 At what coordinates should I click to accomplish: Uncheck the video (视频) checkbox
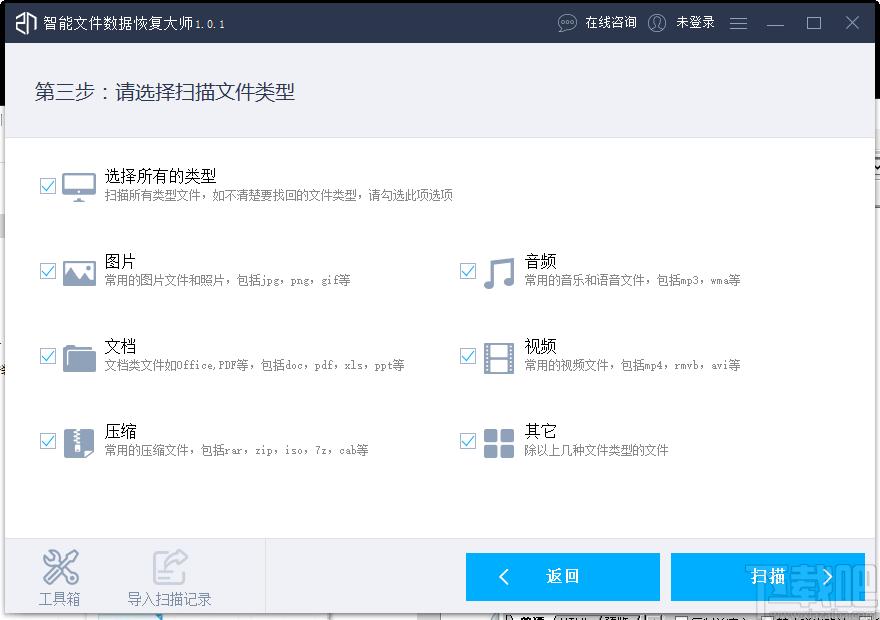[x=468, y=356]
